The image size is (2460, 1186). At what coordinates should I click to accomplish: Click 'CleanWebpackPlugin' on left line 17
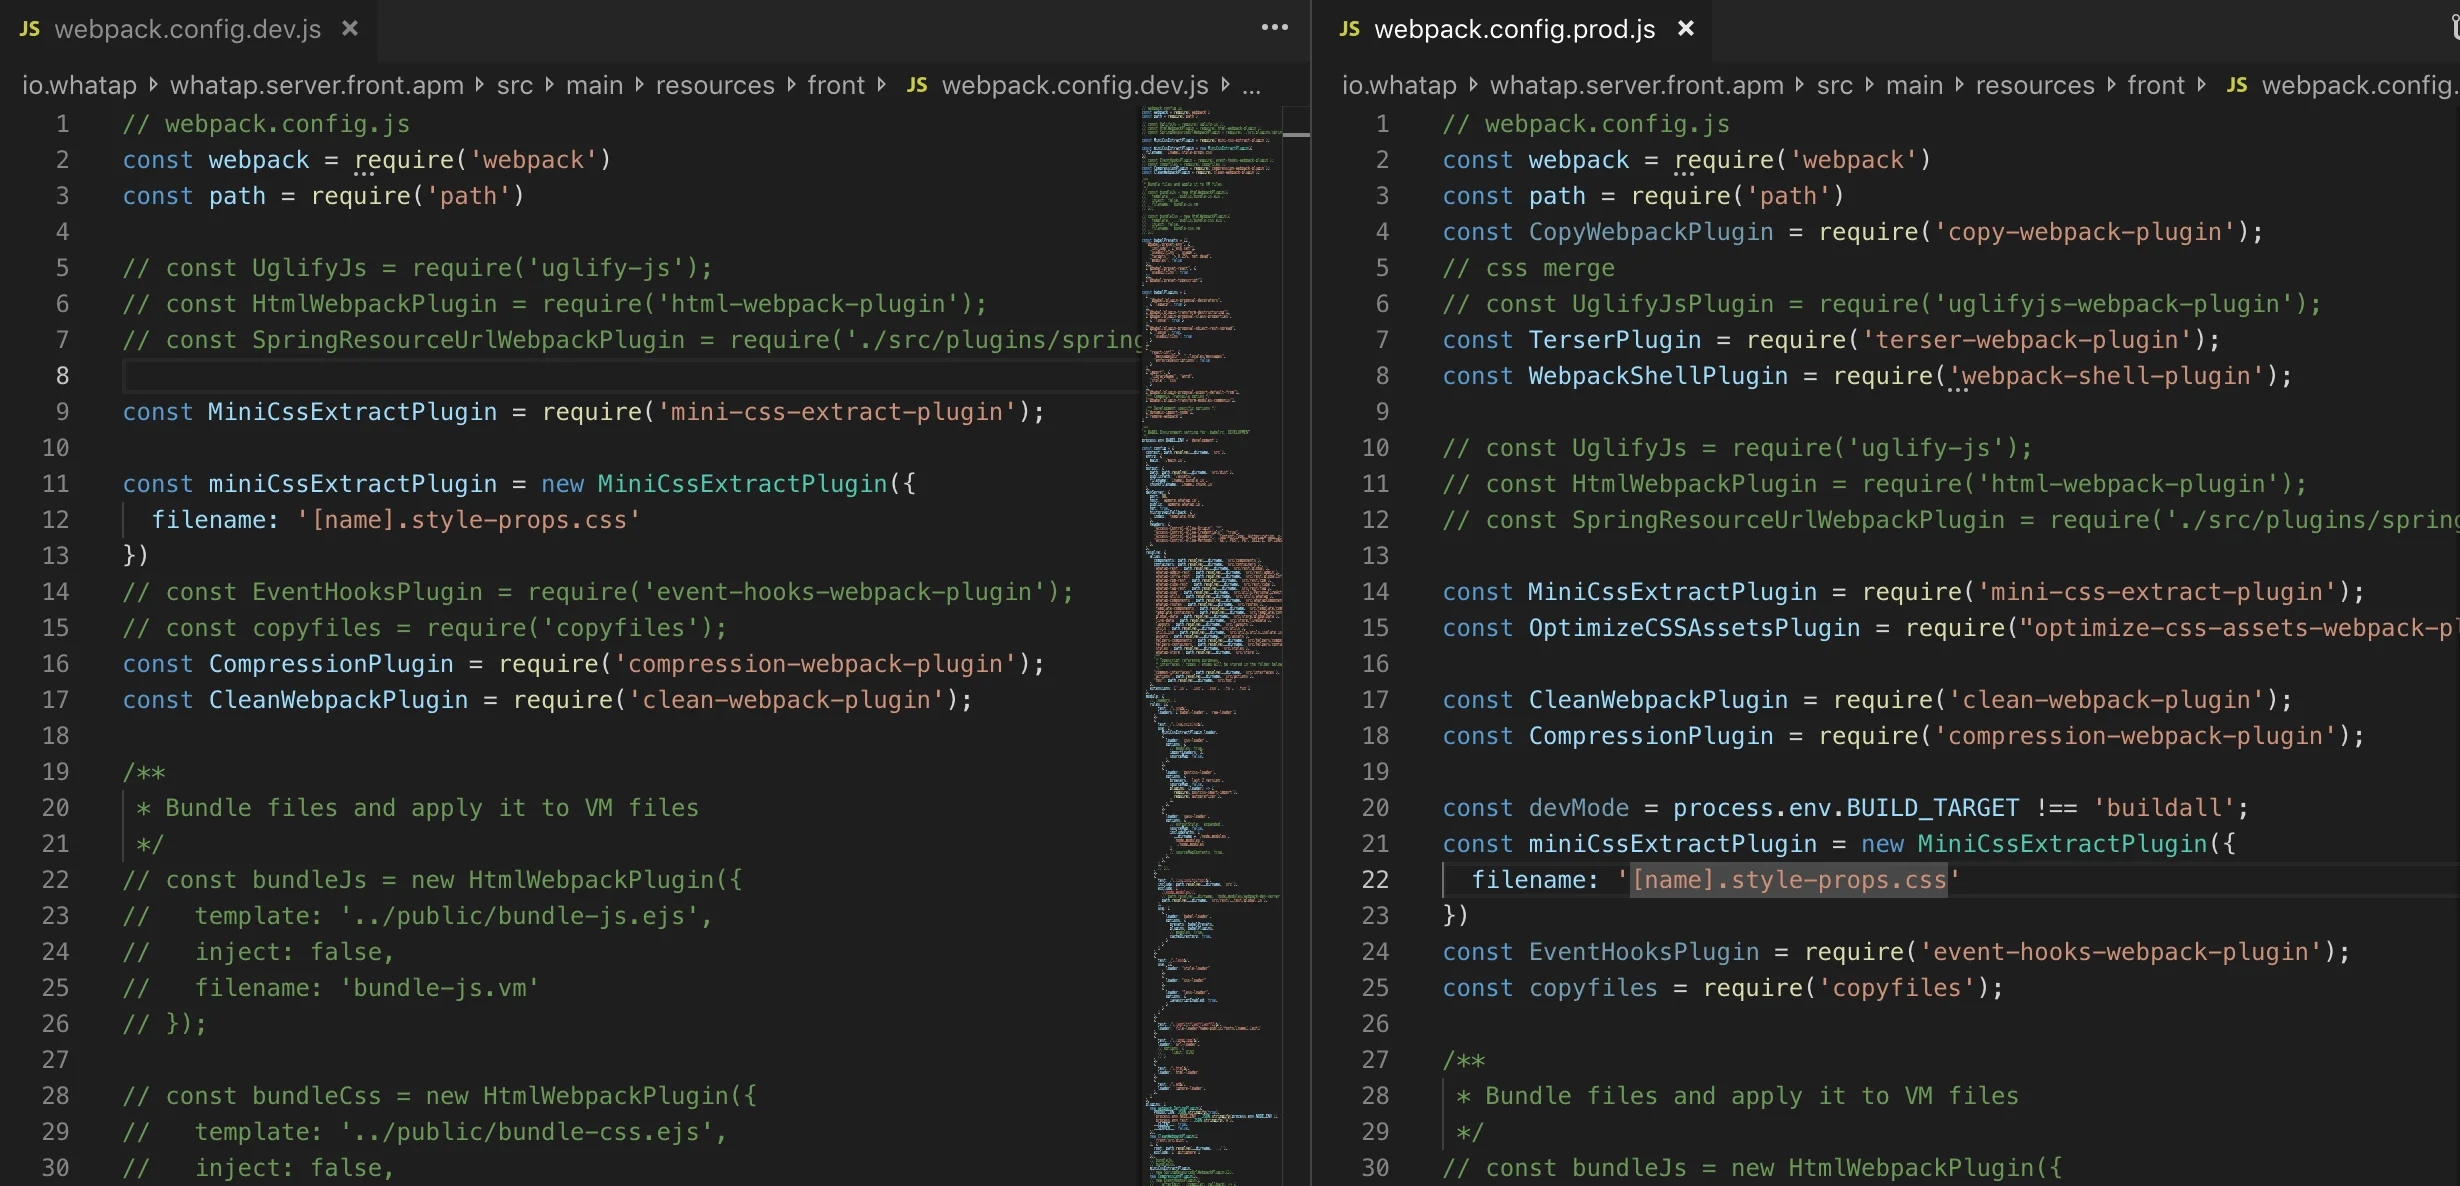coord(338,699)
